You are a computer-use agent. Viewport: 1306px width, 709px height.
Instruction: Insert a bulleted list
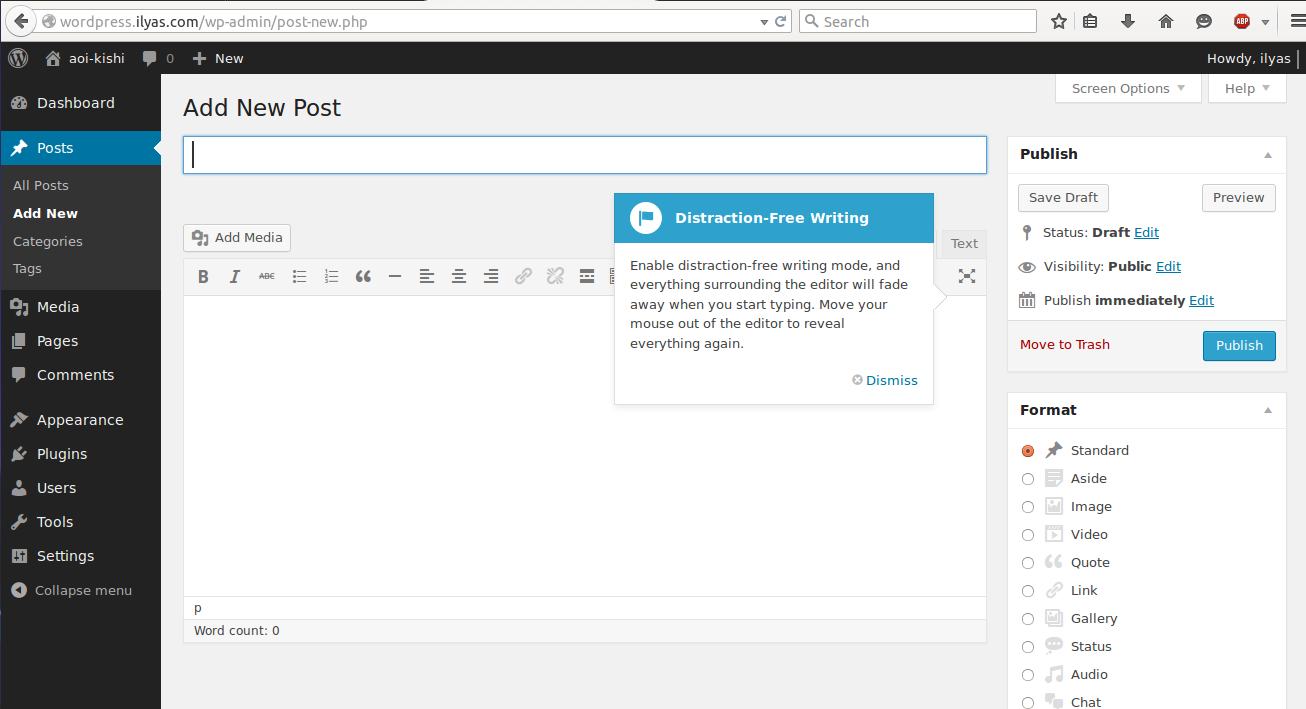tap(299, 277)
